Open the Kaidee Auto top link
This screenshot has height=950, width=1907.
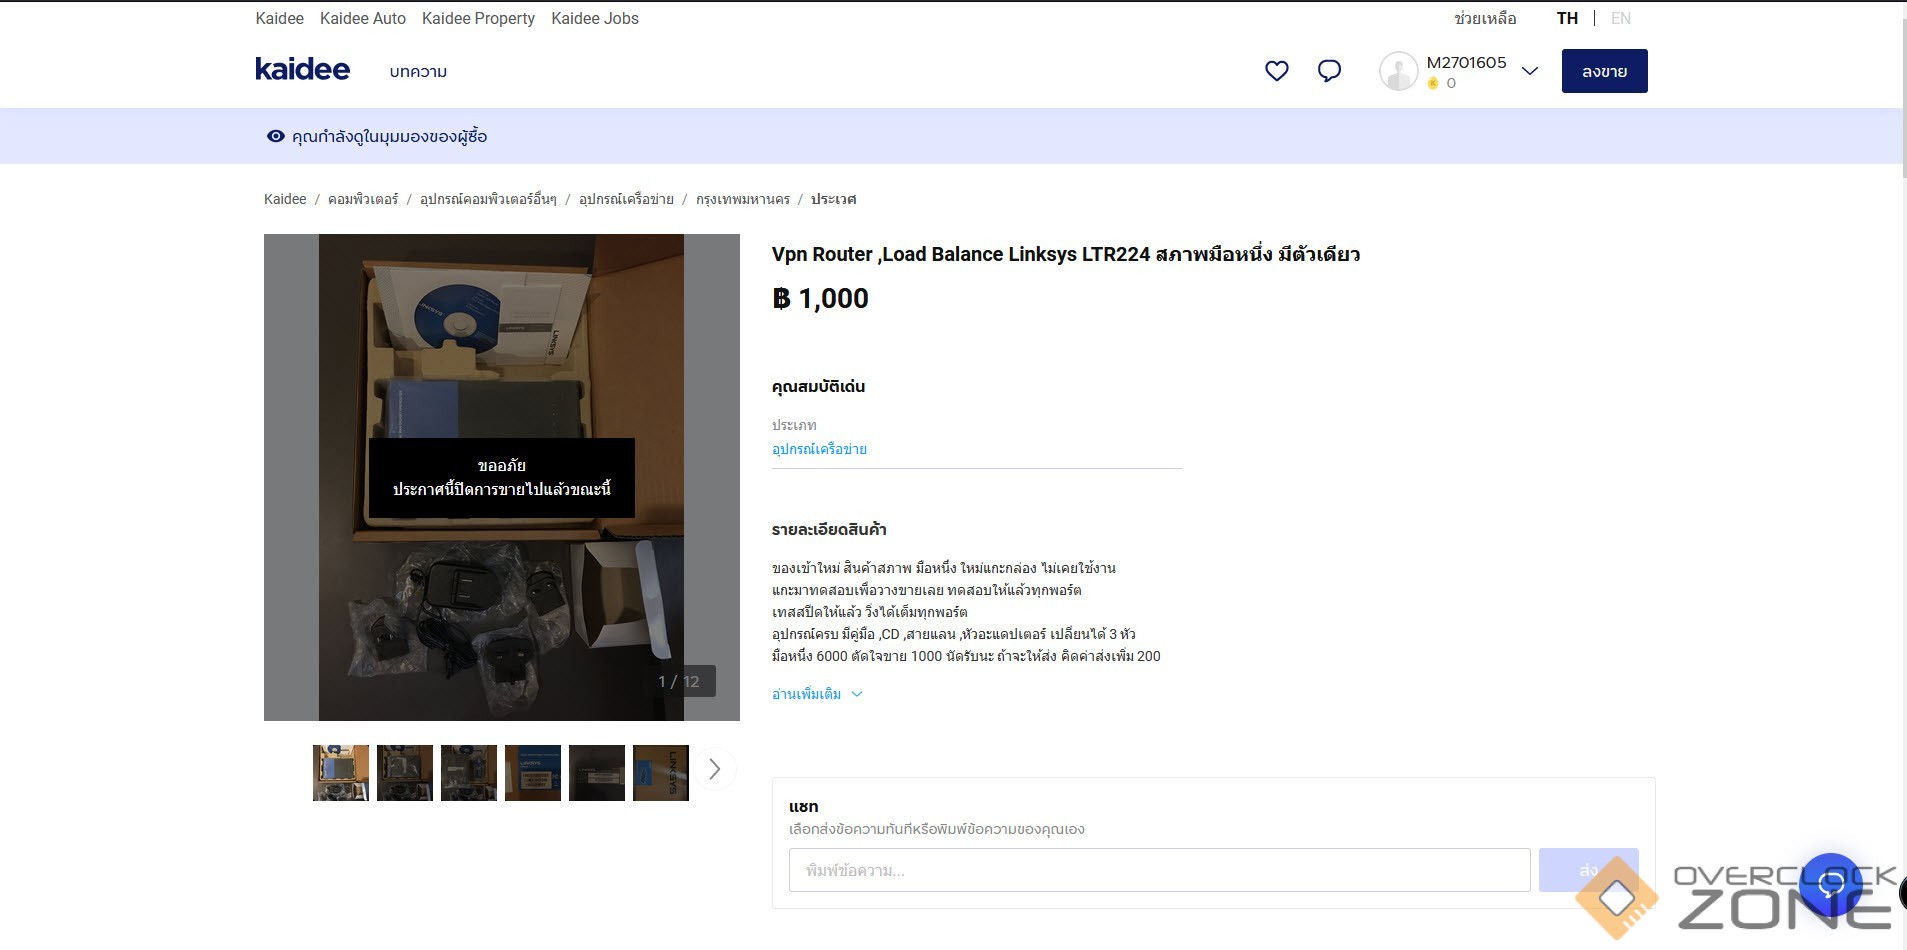click(363, 18)
